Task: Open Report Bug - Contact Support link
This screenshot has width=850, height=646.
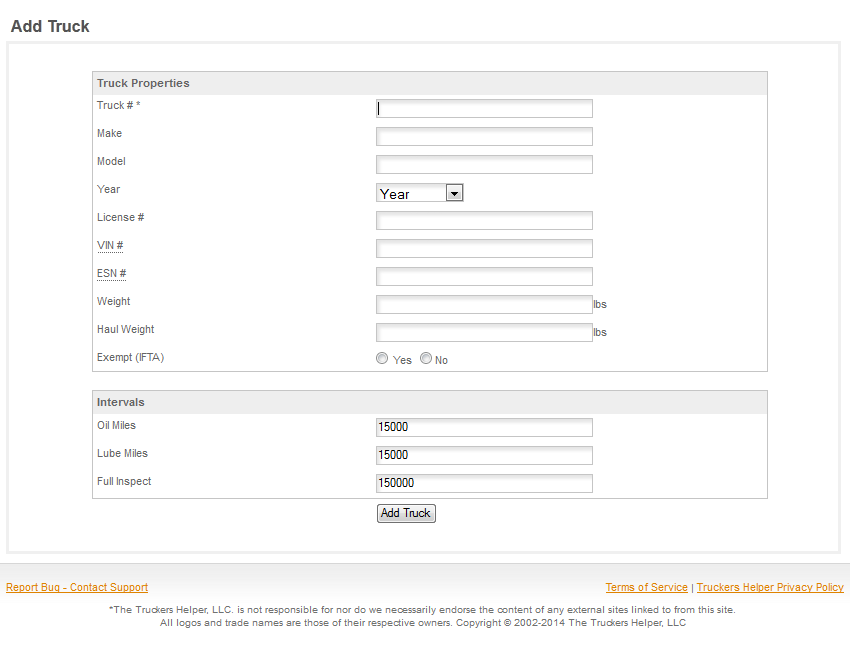Action: point(77,587)
